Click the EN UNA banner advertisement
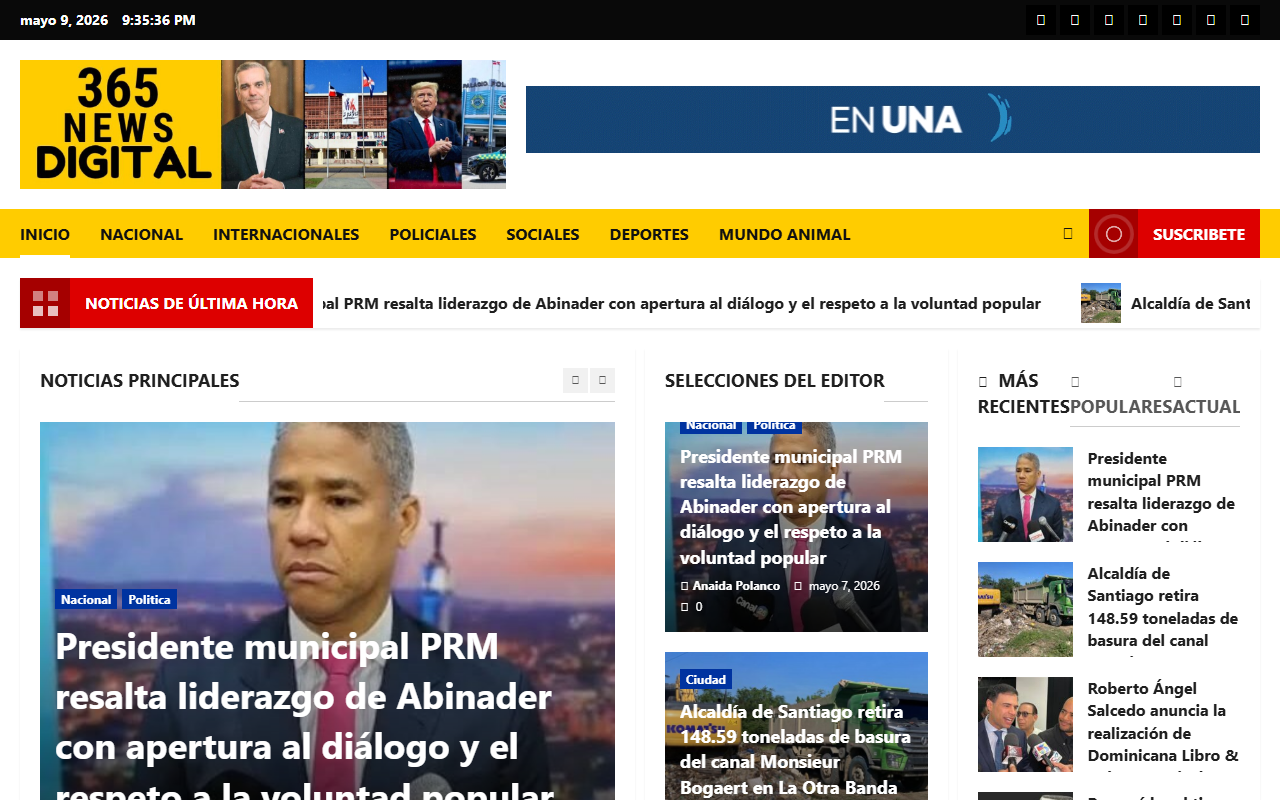 point(893,119)
